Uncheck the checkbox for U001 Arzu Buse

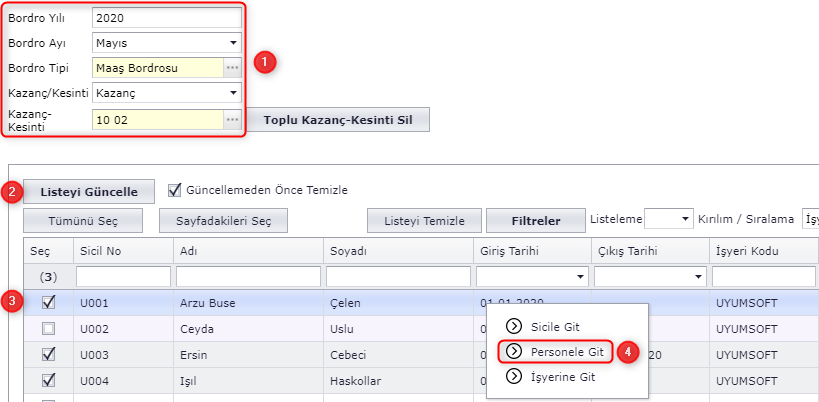click(48, 303)
